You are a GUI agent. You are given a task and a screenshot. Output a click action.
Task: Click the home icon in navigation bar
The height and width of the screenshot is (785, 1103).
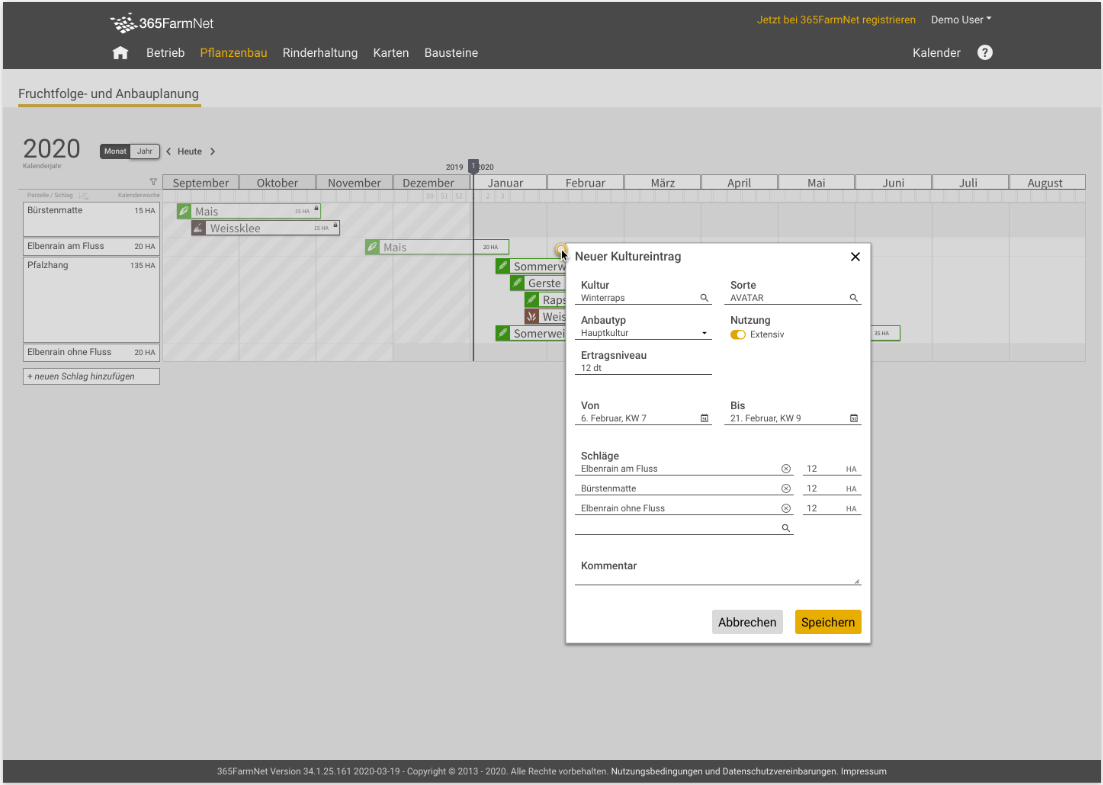point(120,53)
